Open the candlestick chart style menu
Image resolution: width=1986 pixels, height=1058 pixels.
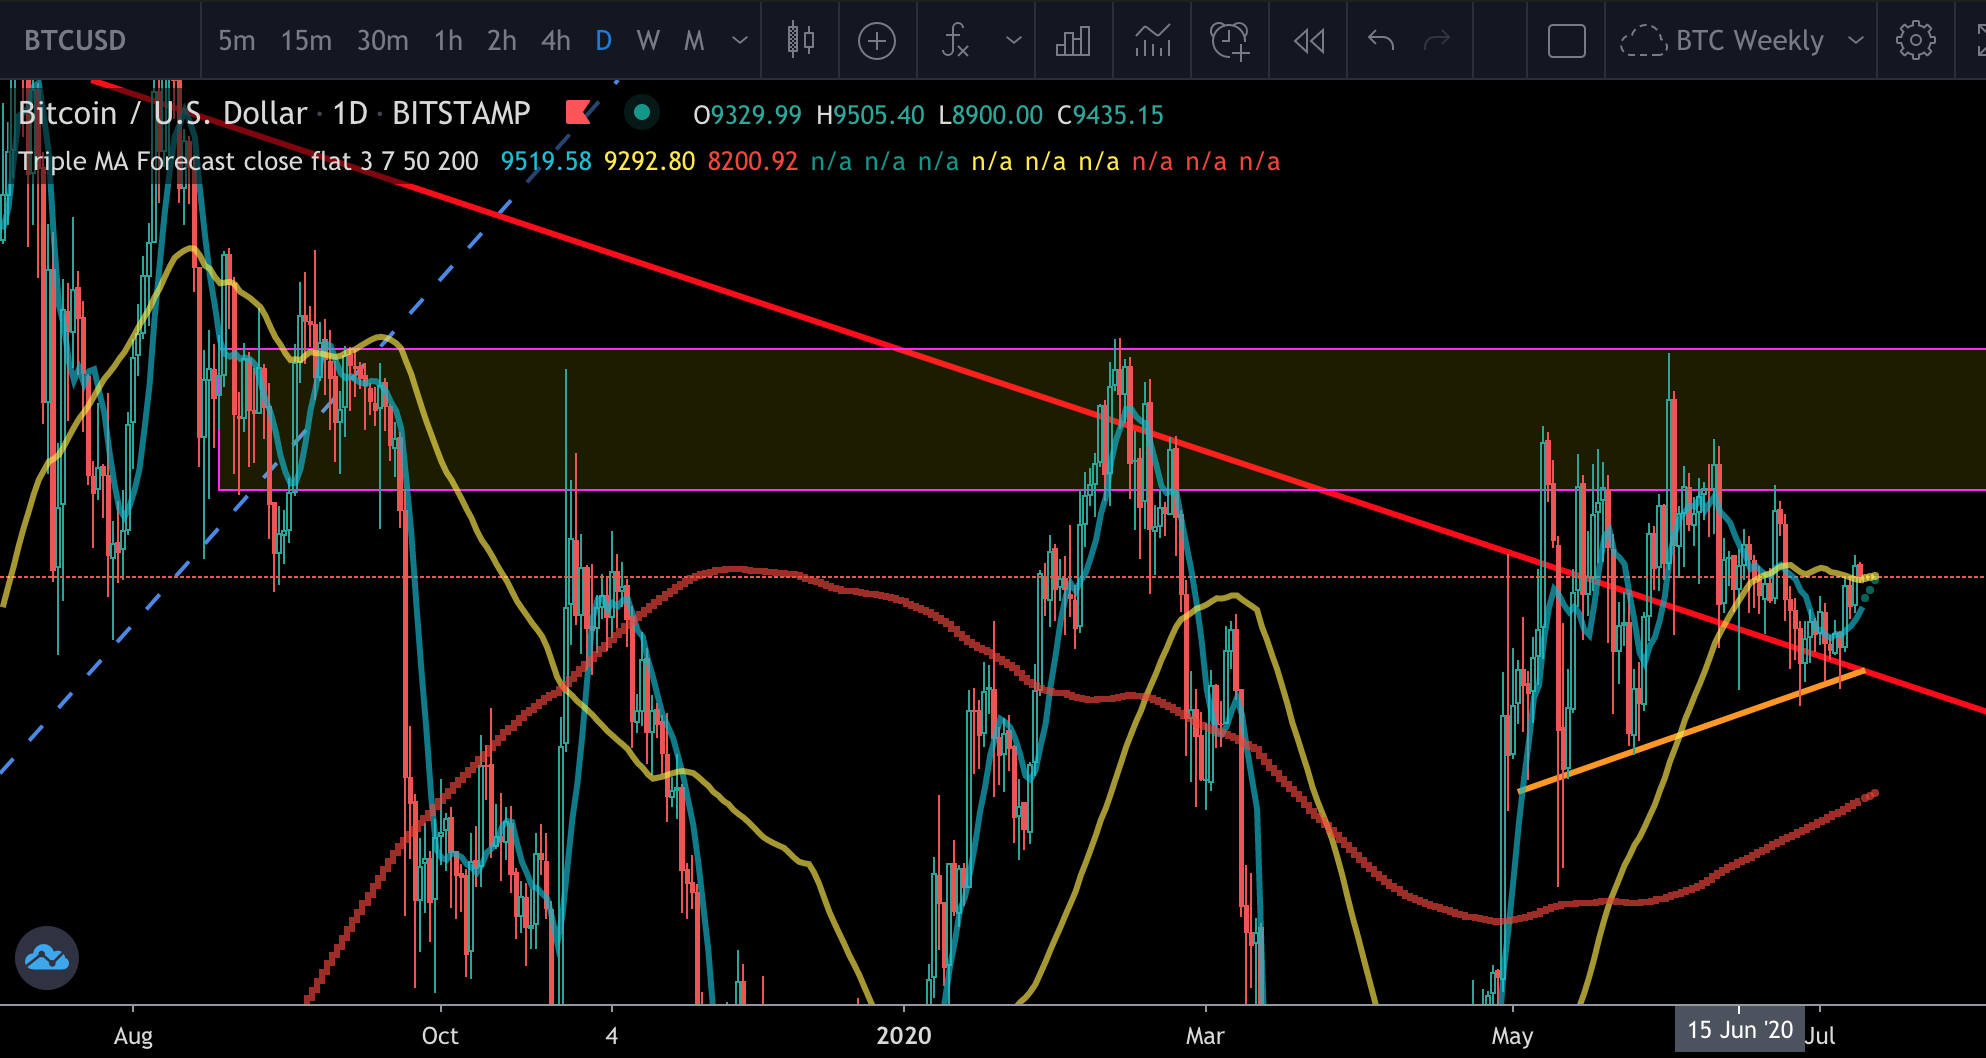[x=800, y=41]
